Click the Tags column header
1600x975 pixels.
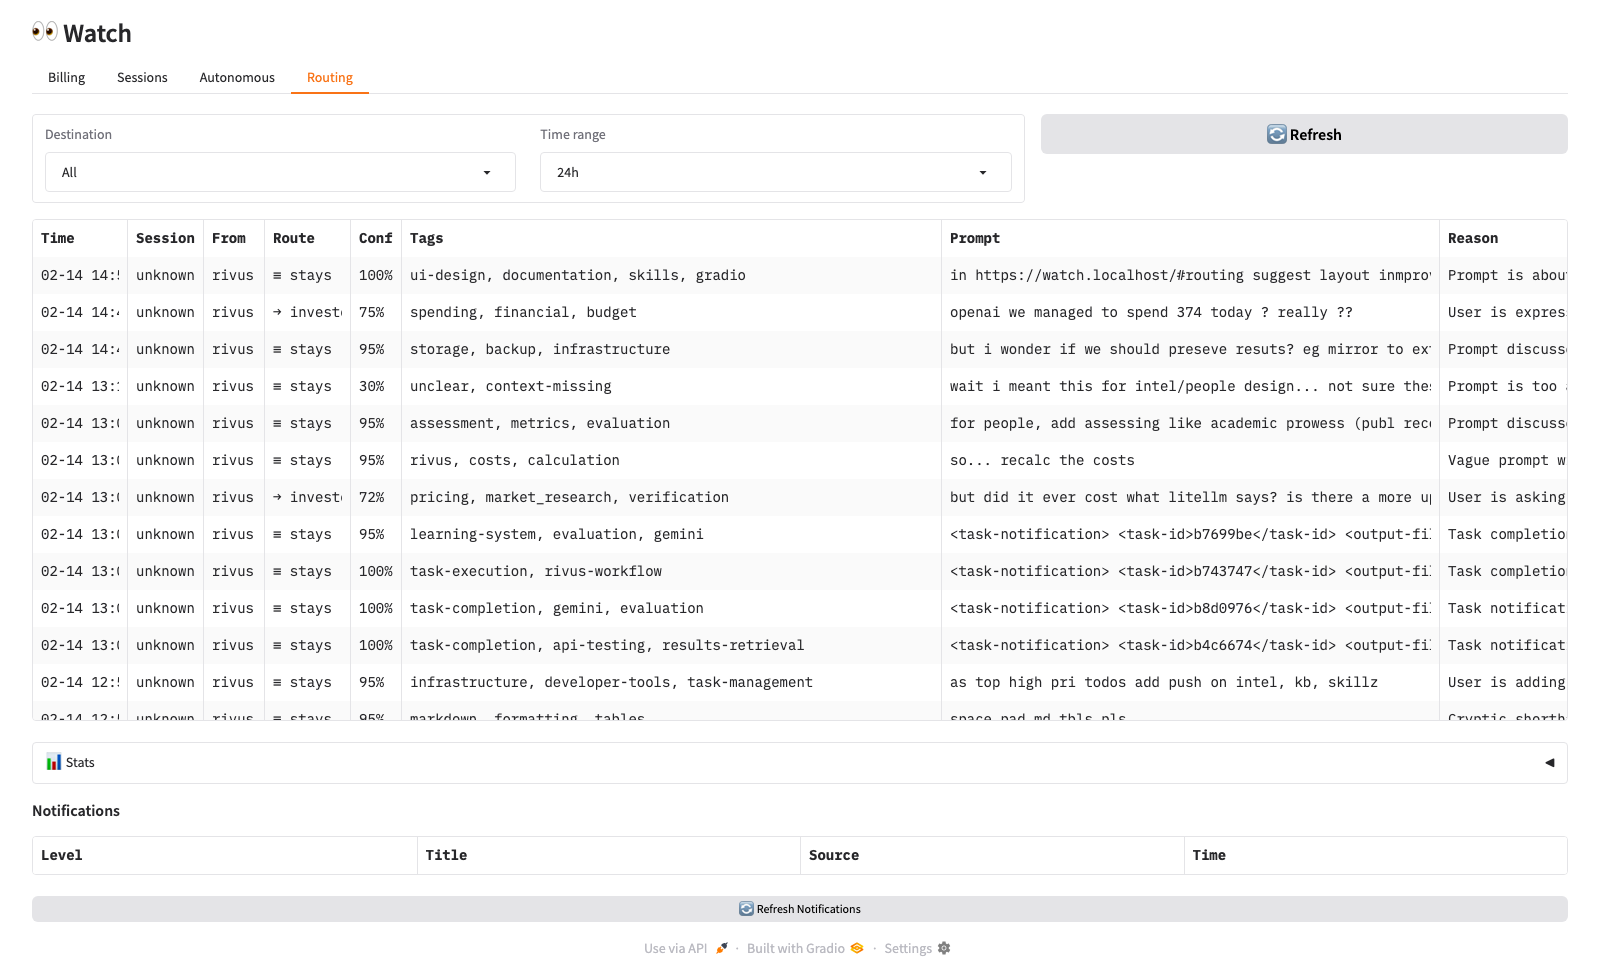point(427,238)
